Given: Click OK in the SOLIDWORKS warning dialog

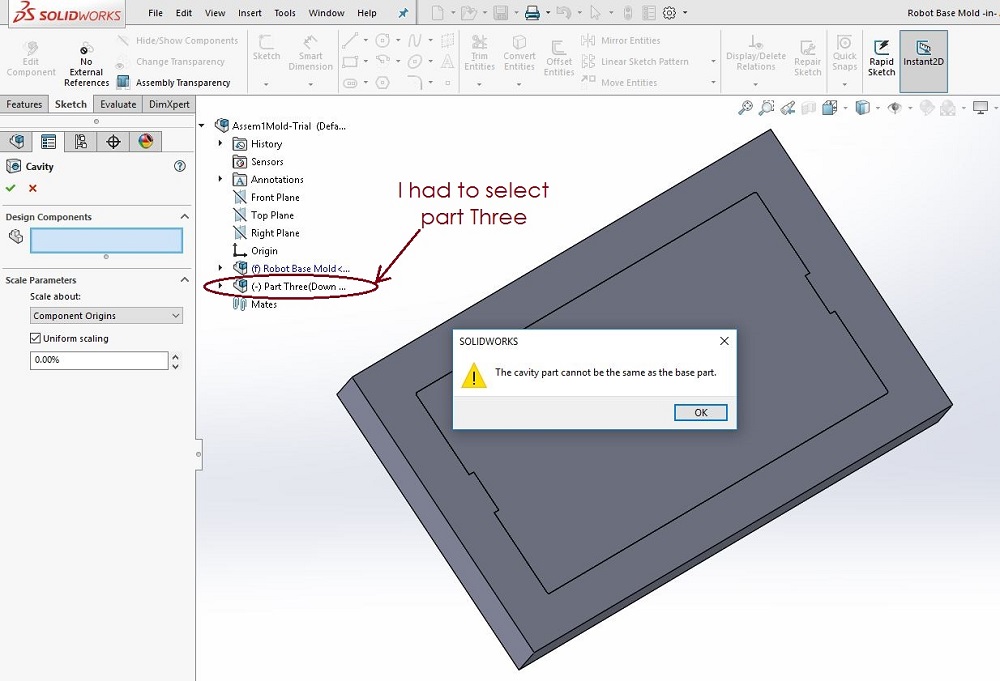Looking at the screenshot, I should [700, 413].
